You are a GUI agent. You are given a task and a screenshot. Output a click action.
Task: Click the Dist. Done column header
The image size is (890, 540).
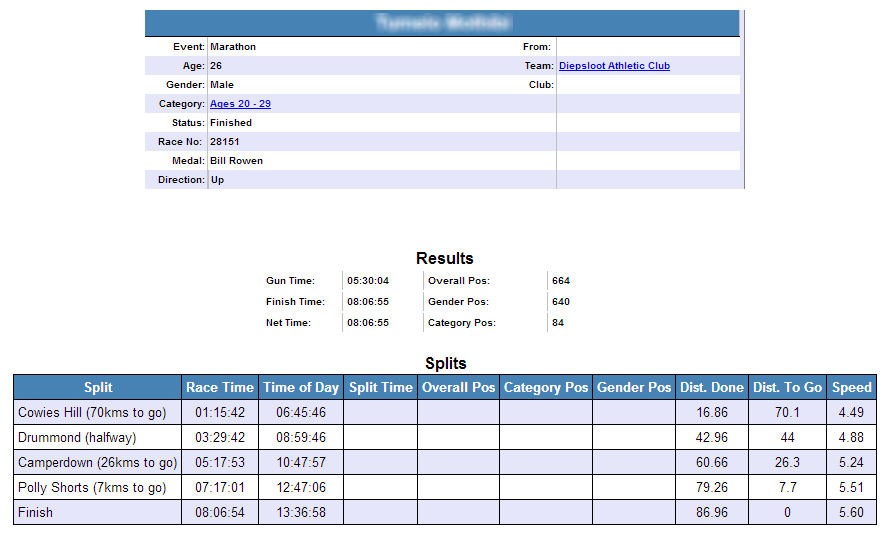712,387
